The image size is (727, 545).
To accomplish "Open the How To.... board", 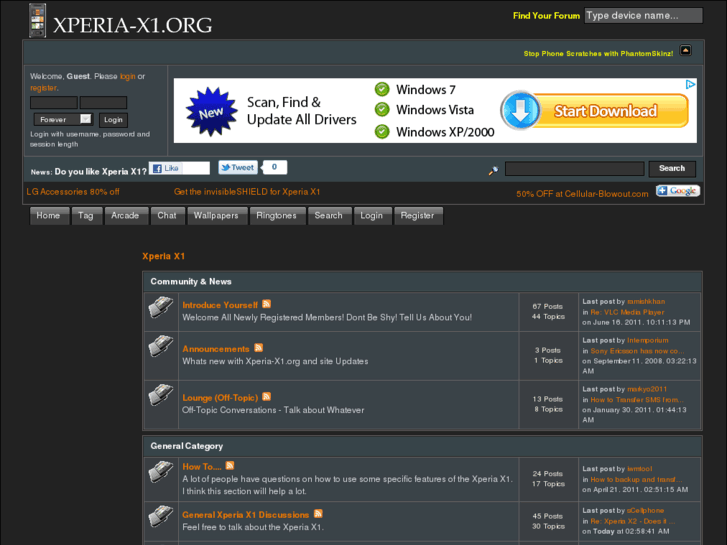I will tap(202, 467).
